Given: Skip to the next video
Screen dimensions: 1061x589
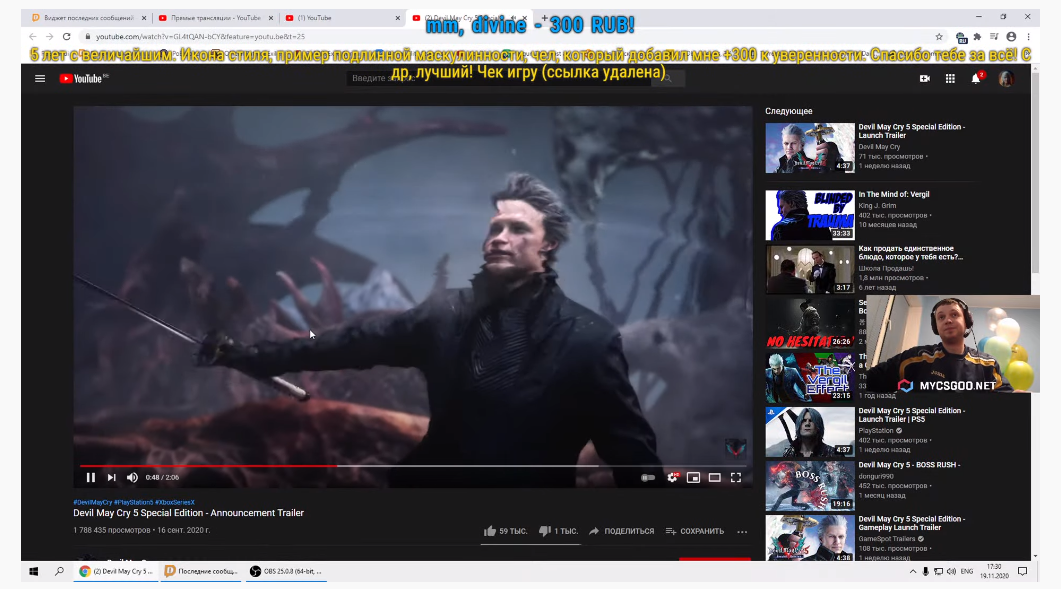Looking at the screenshot, I should click(111, 478).
